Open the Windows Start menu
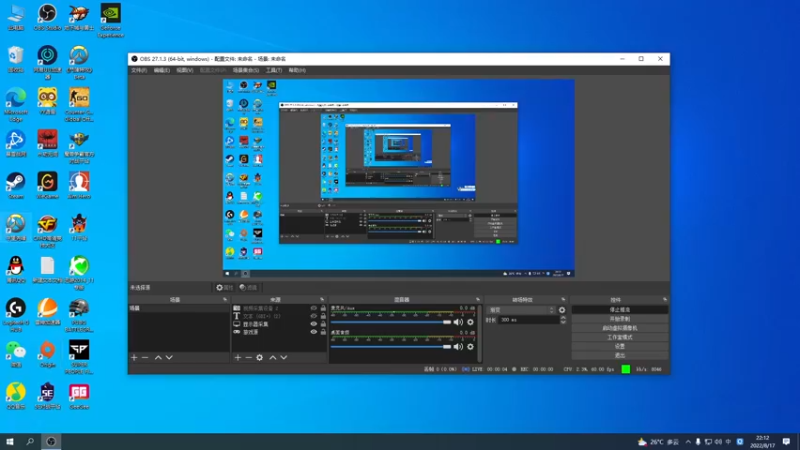Screen dimensions: 800x450 (10, 442)
